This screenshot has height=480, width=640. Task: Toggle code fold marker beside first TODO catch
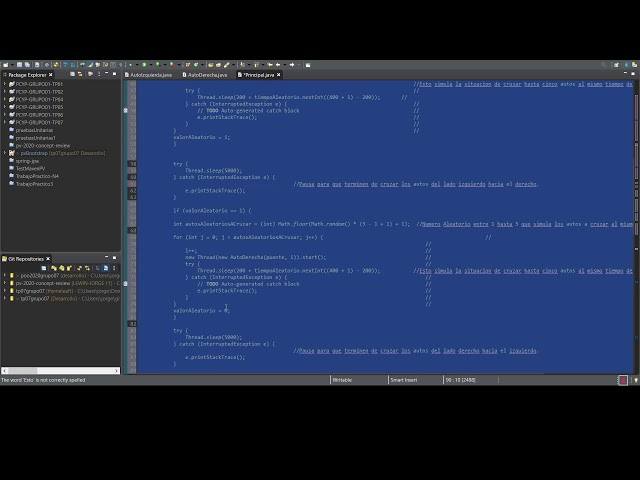point(126,110)
